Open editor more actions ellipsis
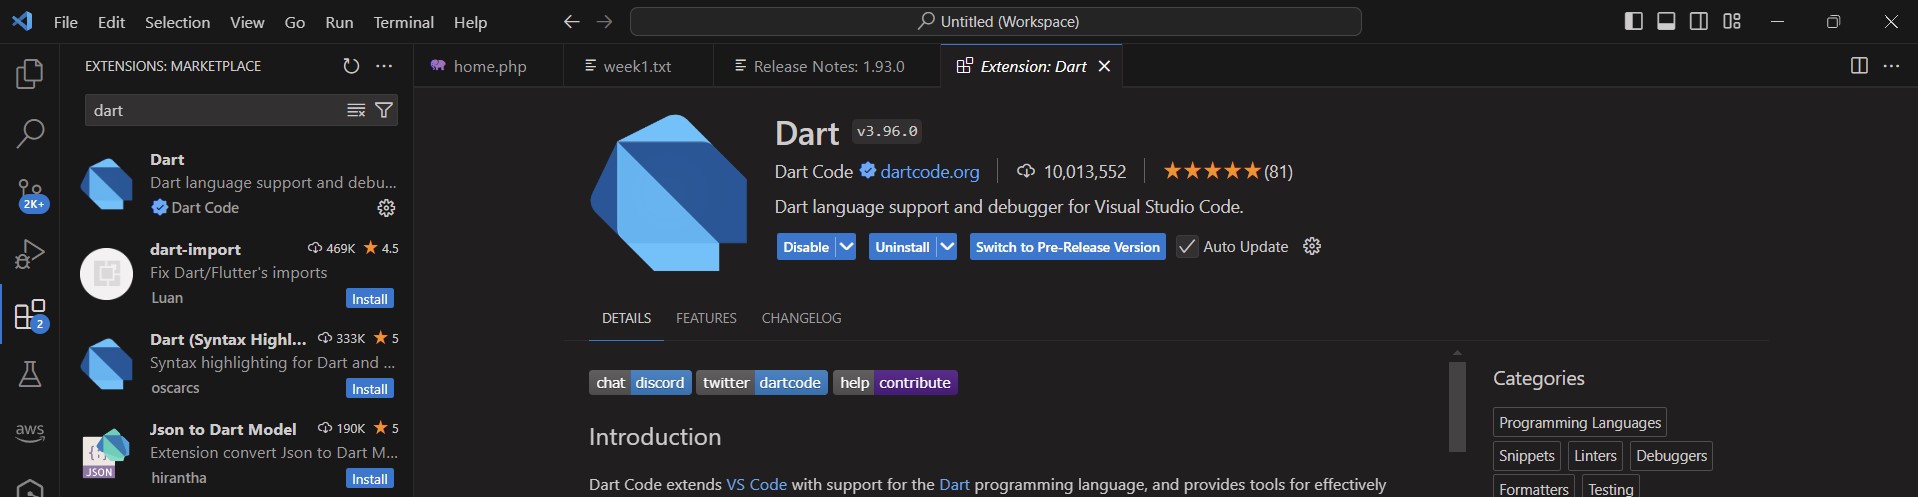Screen dimensions: 1918x497 pyautogui.click(x=1891, y=66)
